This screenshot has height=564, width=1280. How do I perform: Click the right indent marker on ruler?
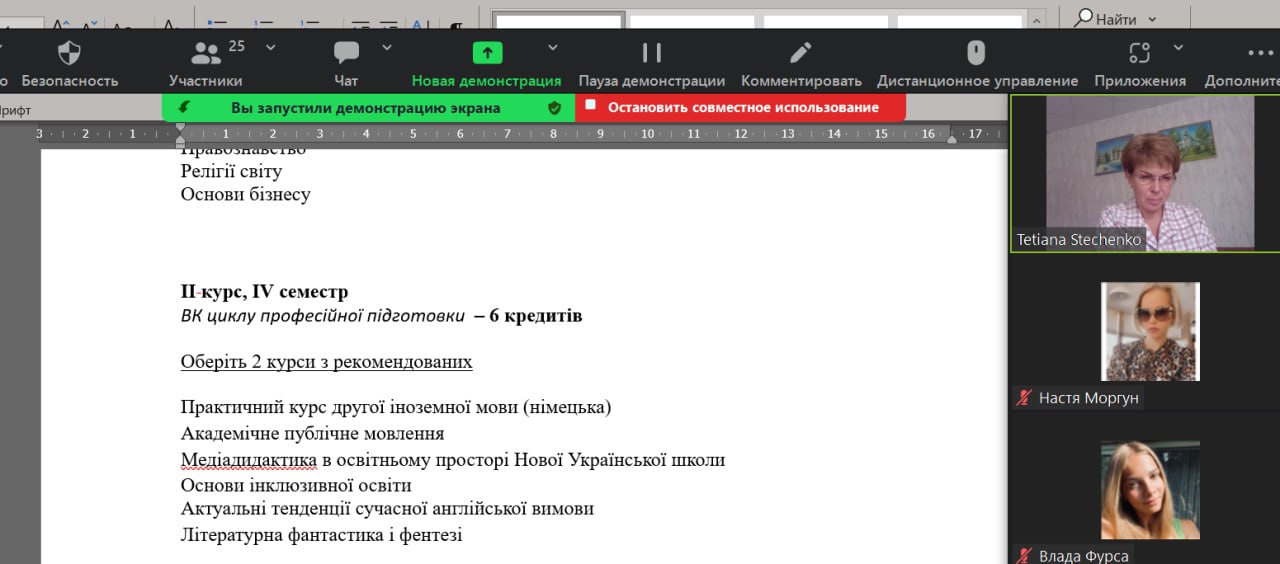pyautogui.click(x=952, y=138)
